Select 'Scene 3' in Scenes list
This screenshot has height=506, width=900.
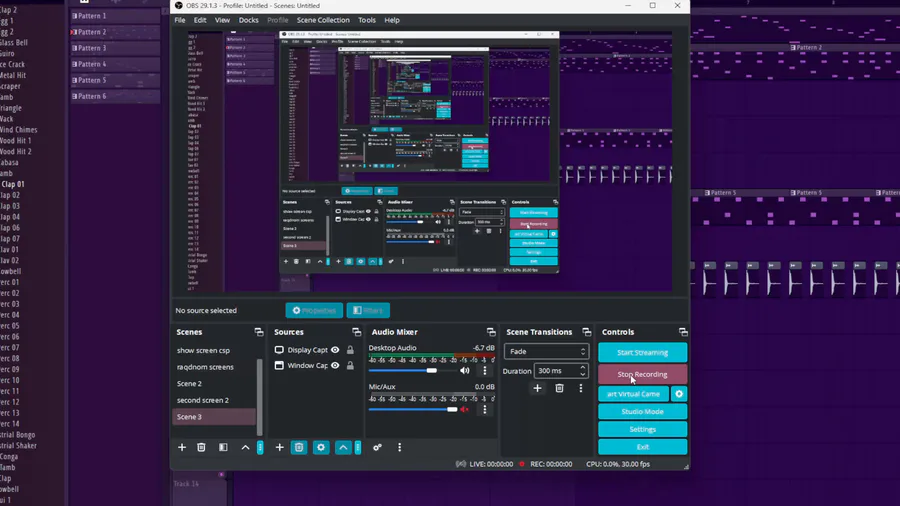coord(214,417)
